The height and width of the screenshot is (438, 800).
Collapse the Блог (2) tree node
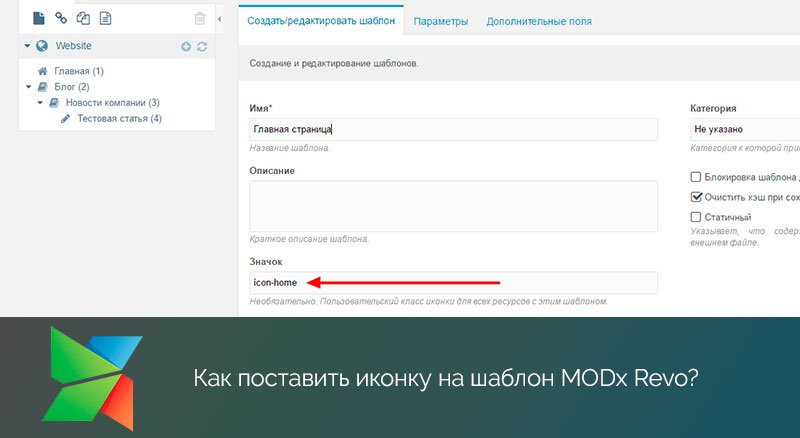[x=29, y=87]
